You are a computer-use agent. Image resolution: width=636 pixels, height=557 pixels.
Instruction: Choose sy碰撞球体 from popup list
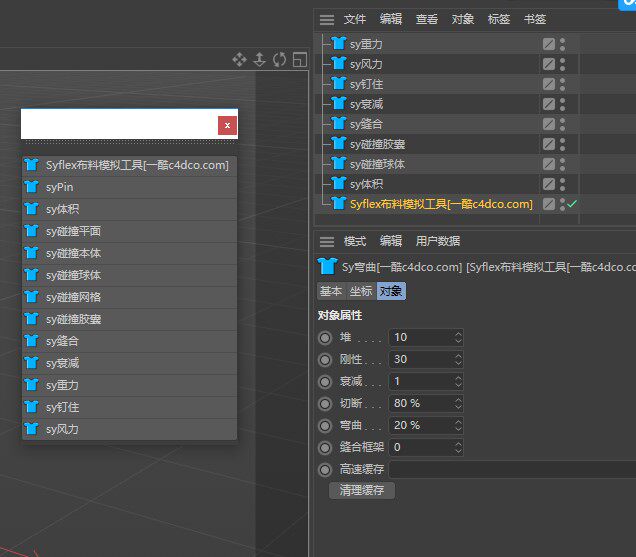click(129, 275)
